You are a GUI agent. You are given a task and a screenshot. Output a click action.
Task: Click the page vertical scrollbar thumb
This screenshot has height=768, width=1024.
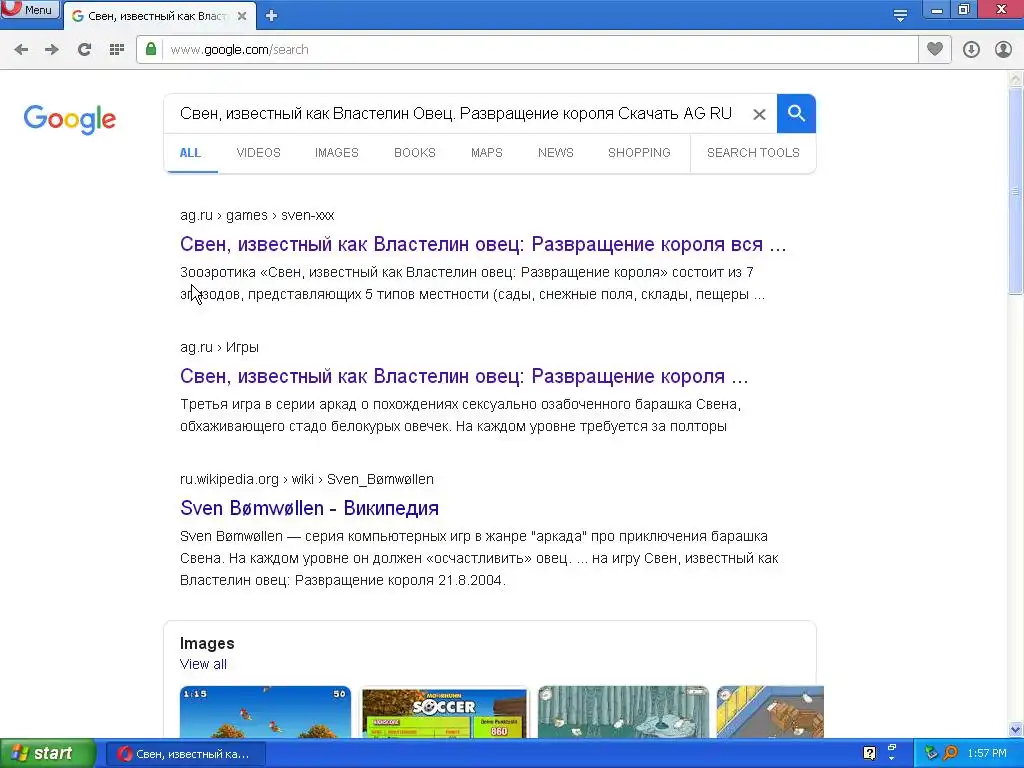click(x=1016, y=191)
